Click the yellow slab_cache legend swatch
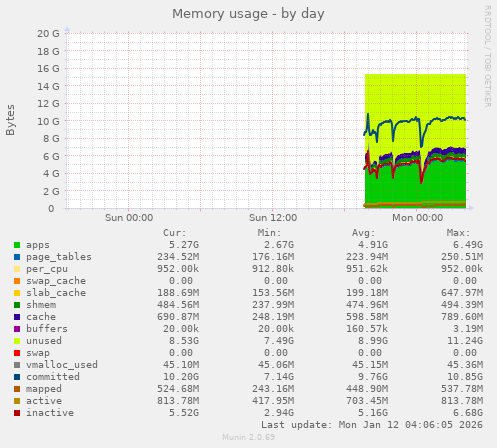This screenshot has width=497, height=448. point(17,293)
